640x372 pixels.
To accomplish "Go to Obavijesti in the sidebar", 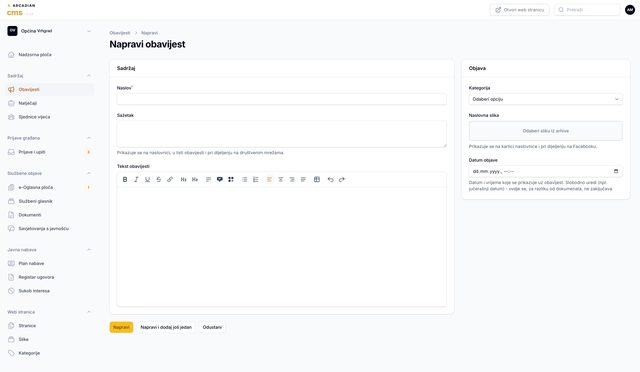I will 50,89.
